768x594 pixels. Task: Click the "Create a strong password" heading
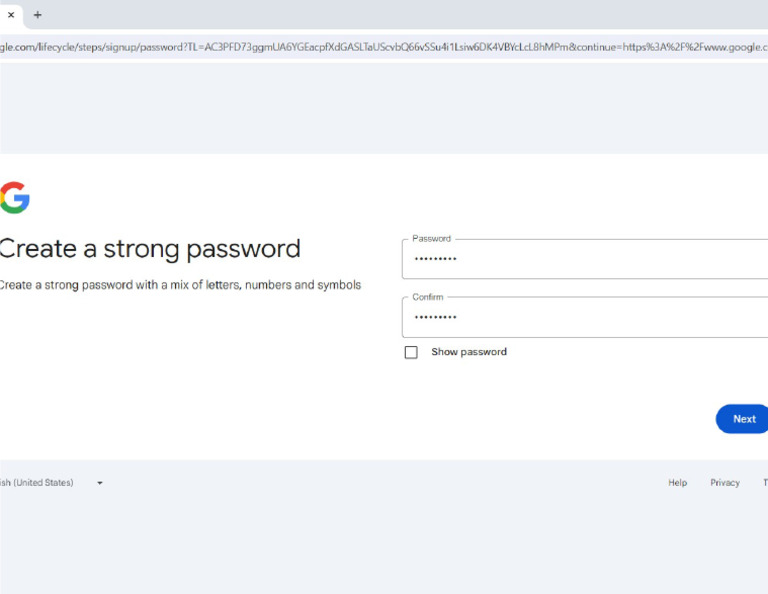click(150, 249)
